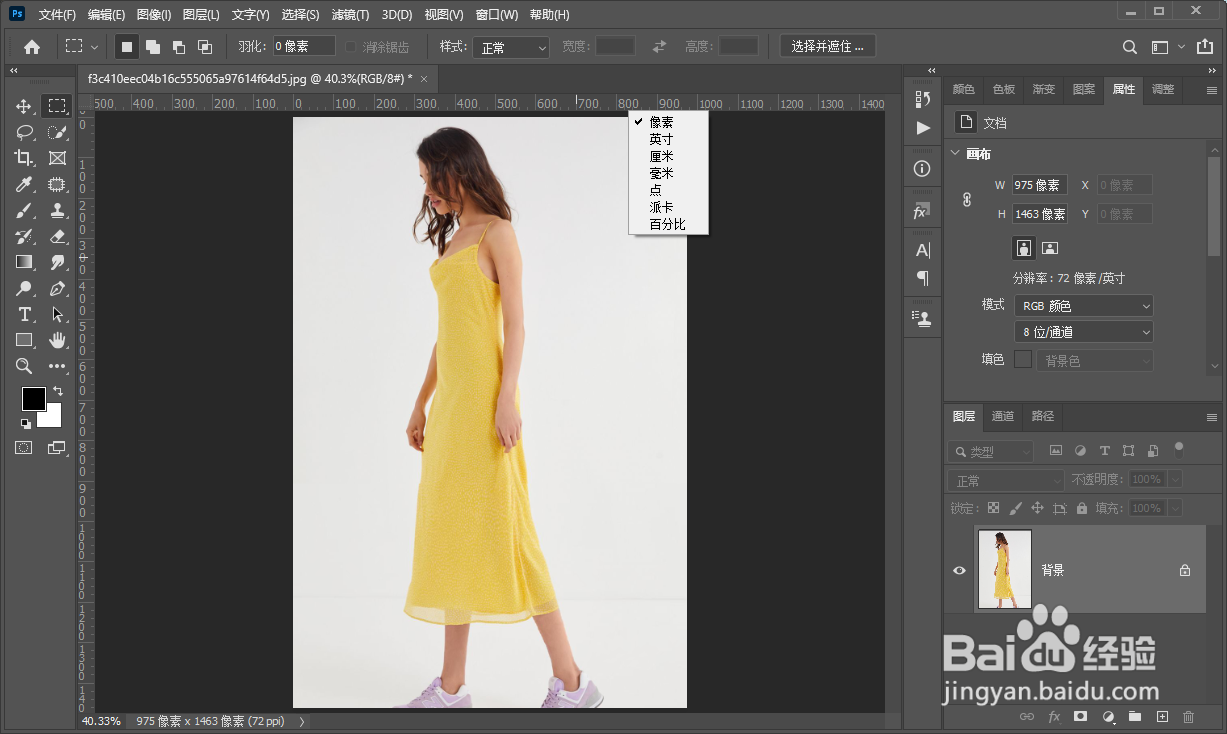Select the Spot Healing Brush tool

coord(57,184)
